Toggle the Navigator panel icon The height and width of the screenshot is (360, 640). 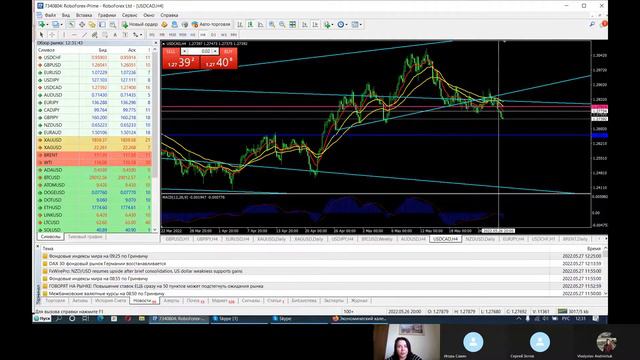click(92, 24)
